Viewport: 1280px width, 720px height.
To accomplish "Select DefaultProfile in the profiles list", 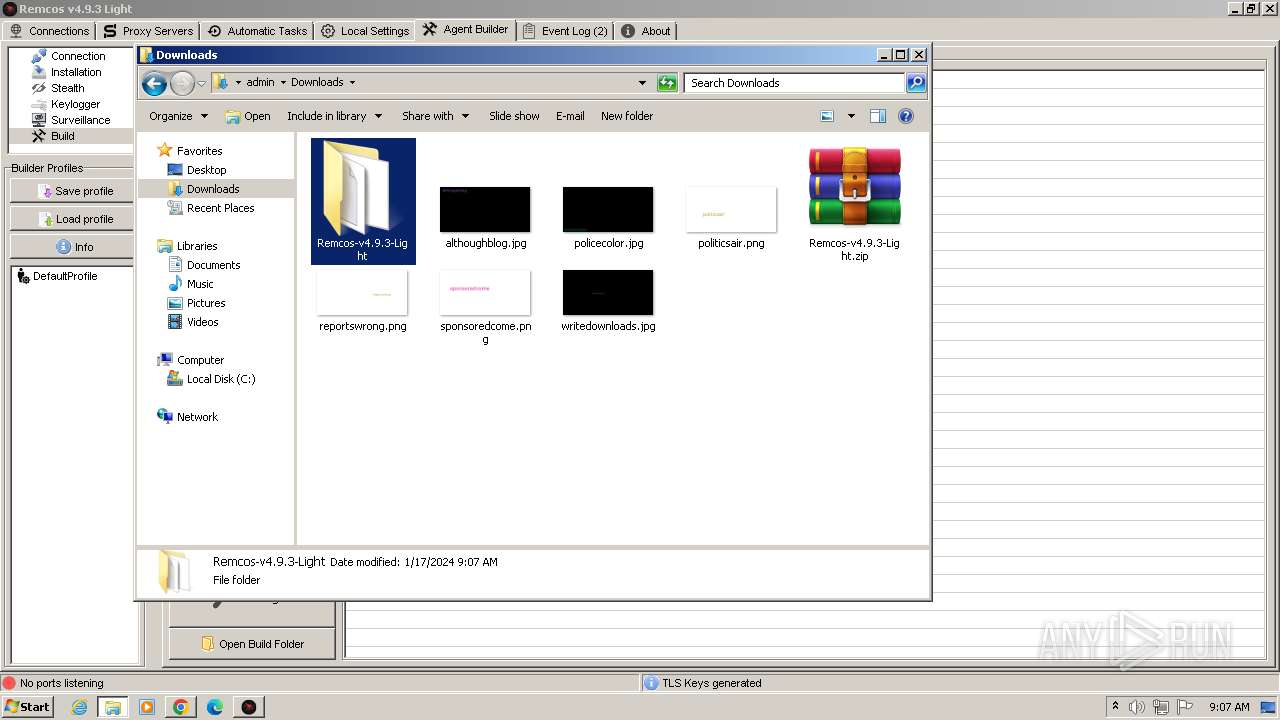I will click(x=65, y=276).
